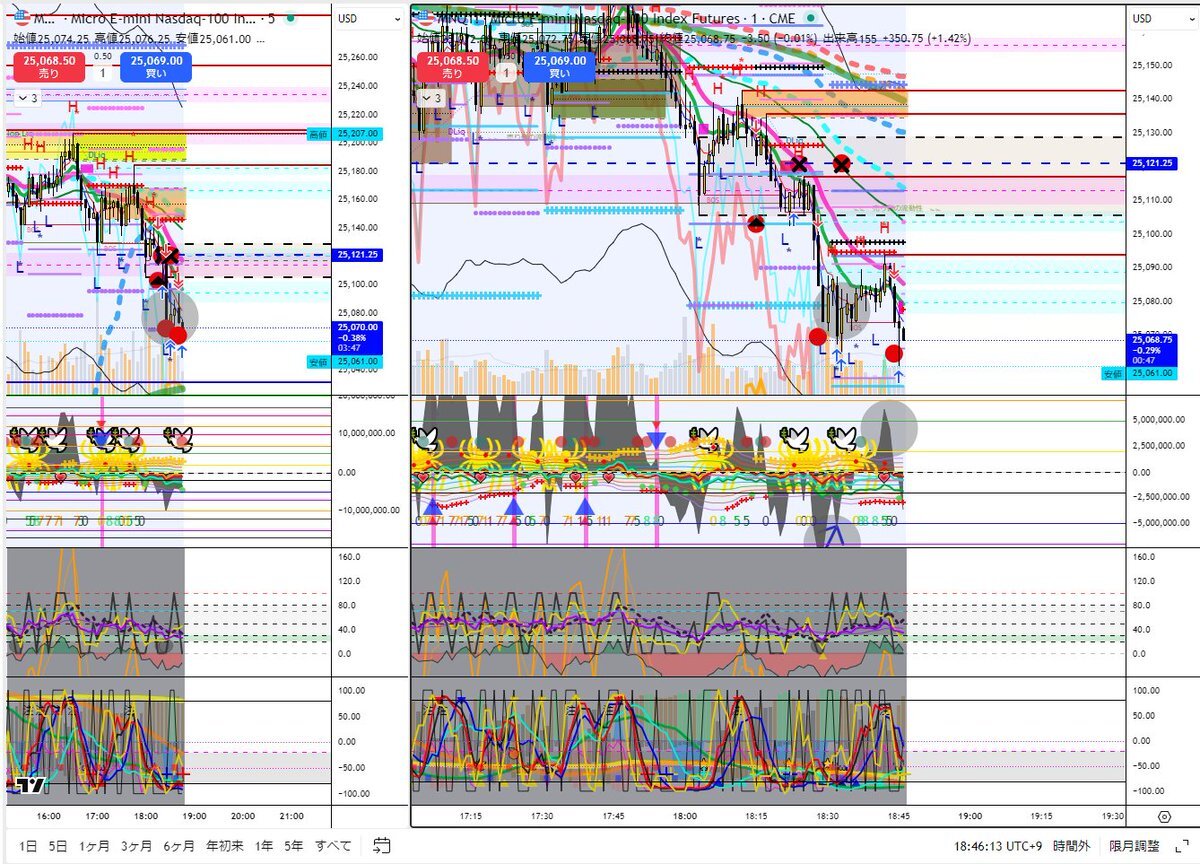Select the すべて range tab
This screenshot has width=1200, height=864.
pyautogui.click(x=333, y=846)
